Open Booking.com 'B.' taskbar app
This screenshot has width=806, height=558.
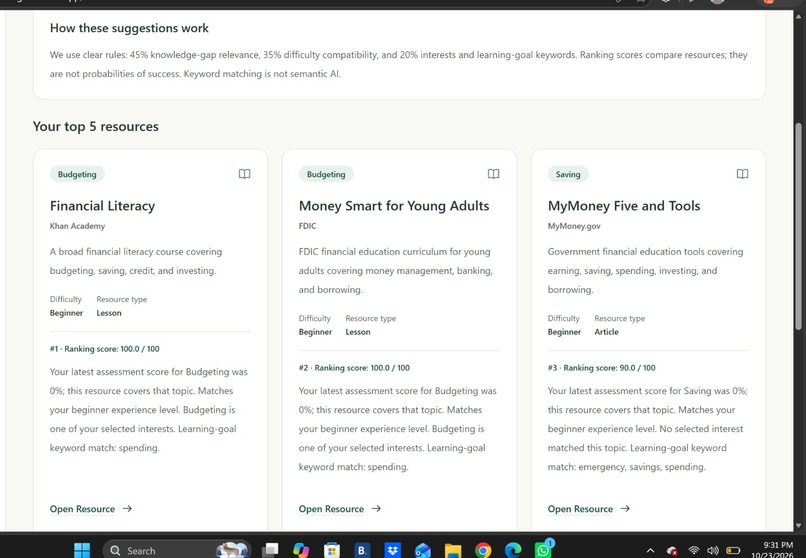[x=362, y=550]
